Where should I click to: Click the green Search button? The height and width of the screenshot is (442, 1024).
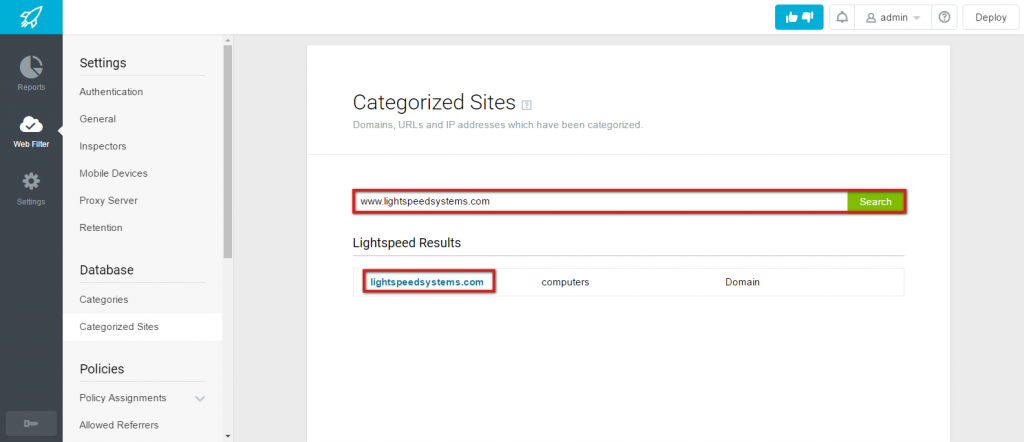tap(875, 202)
